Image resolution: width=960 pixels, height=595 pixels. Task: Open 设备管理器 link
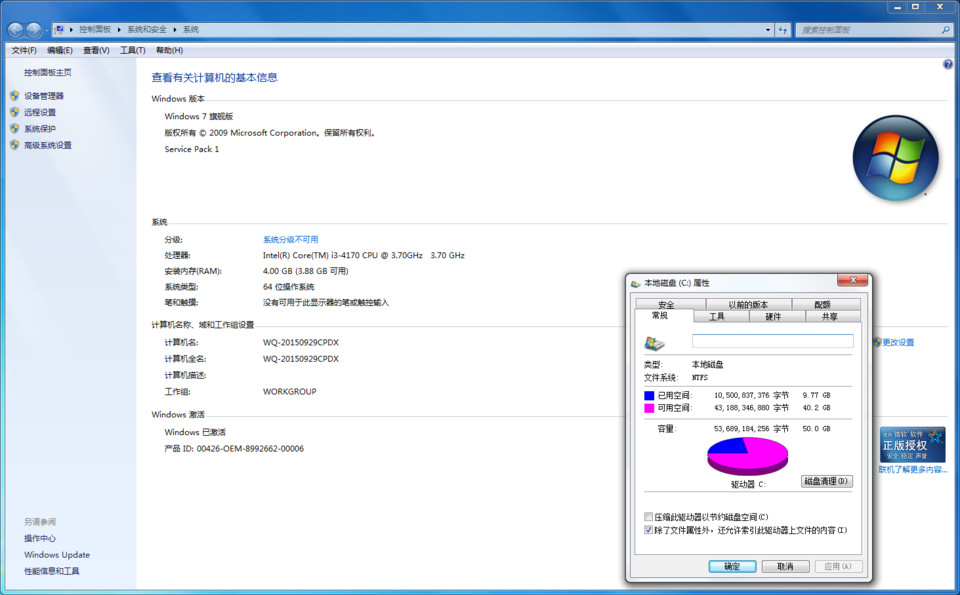[x=44, y=95]
